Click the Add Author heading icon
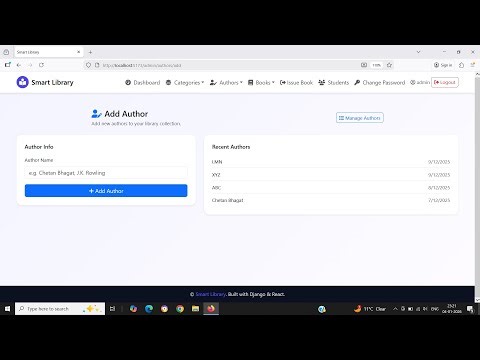 96,114
